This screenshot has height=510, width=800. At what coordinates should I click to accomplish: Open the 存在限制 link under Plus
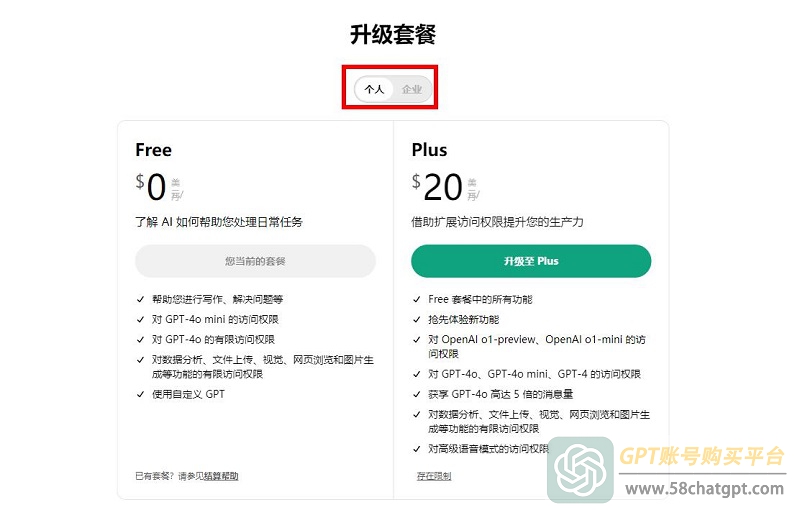434,476
